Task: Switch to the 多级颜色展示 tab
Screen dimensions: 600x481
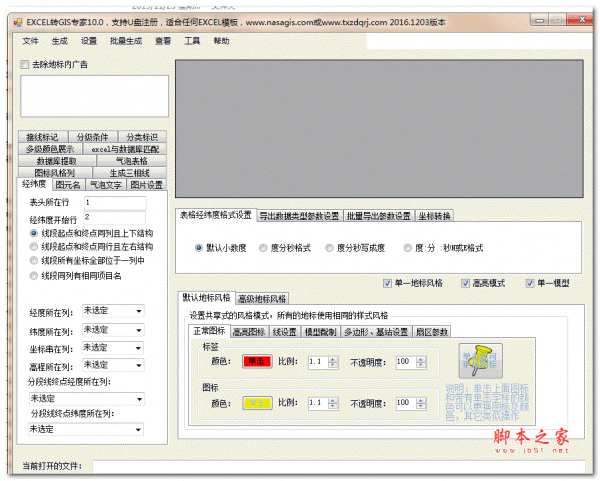Action: pyautogui.click(x=50, y=149)
